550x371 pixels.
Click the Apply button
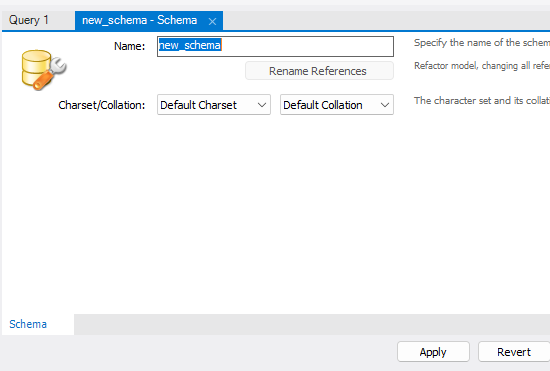pos(433,352)
